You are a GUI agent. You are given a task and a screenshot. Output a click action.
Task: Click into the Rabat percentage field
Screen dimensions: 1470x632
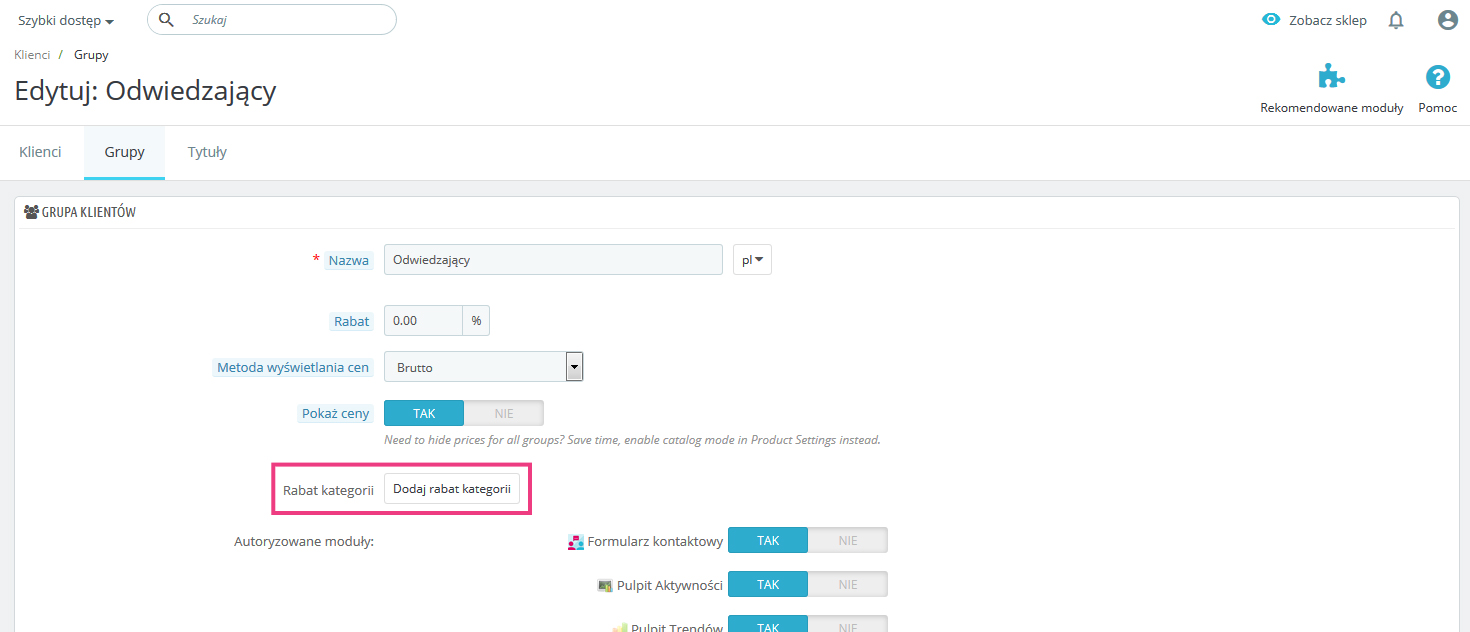[x=423, y=321]
